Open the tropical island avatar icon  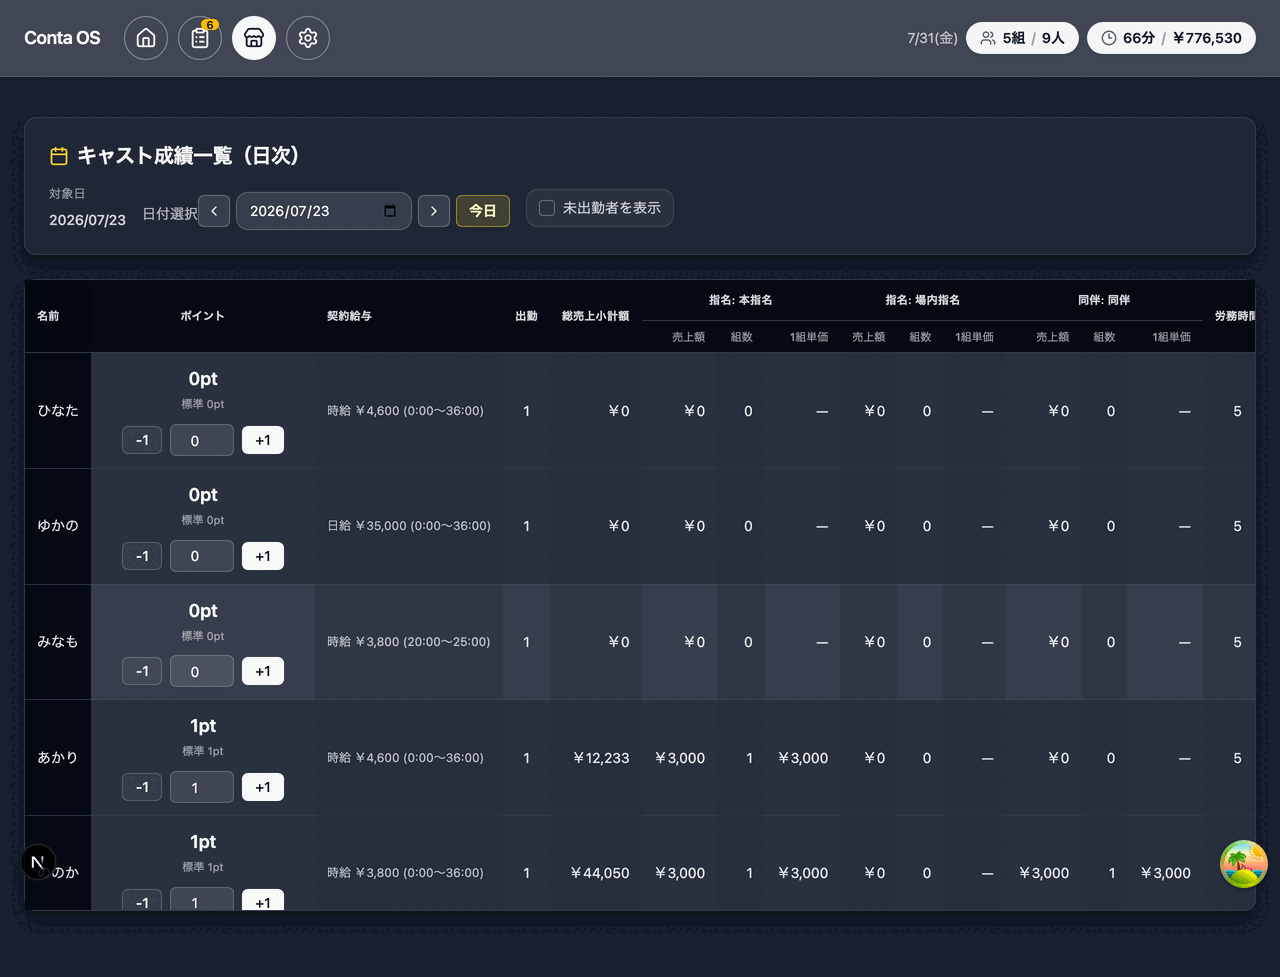[1244, 864]
